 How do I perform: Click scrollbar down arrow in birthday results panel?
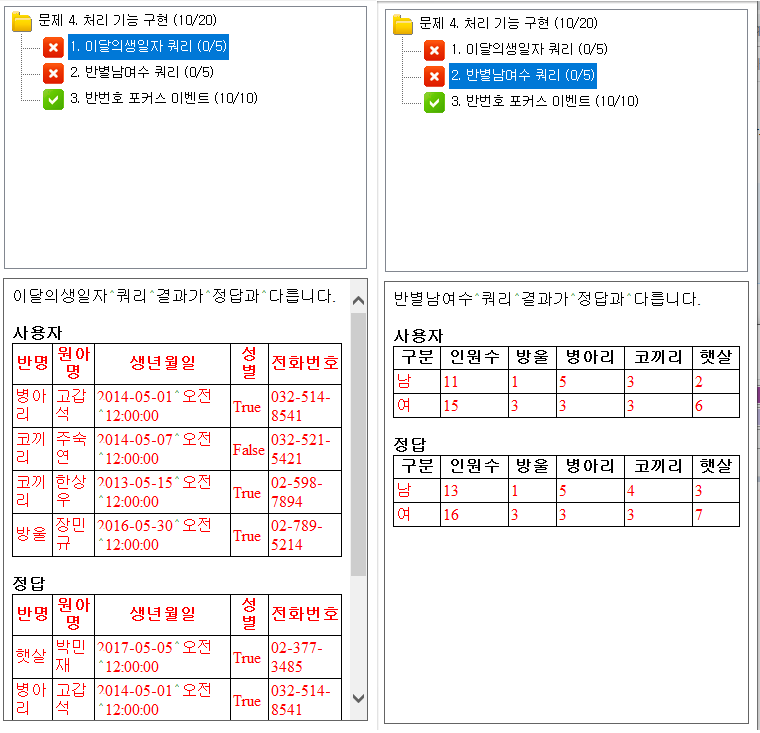[359, 699]
